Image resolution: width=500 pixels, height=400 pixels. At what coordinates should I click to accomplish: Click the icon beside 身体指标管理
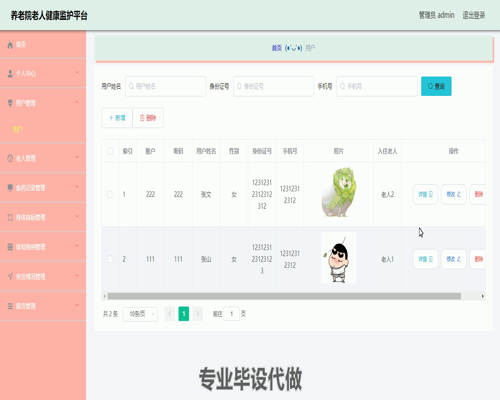10,217
